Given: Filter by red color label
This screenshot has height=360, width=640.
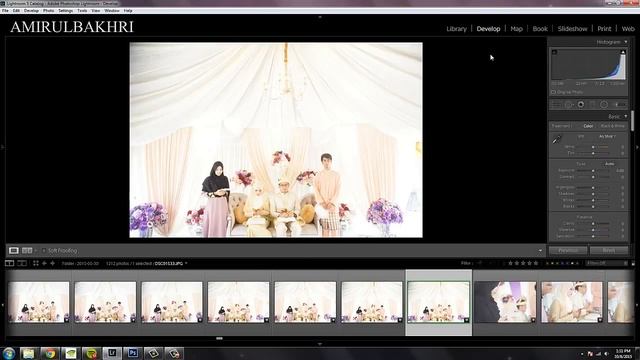Looking at the screenshot, I should coord(547,264).
